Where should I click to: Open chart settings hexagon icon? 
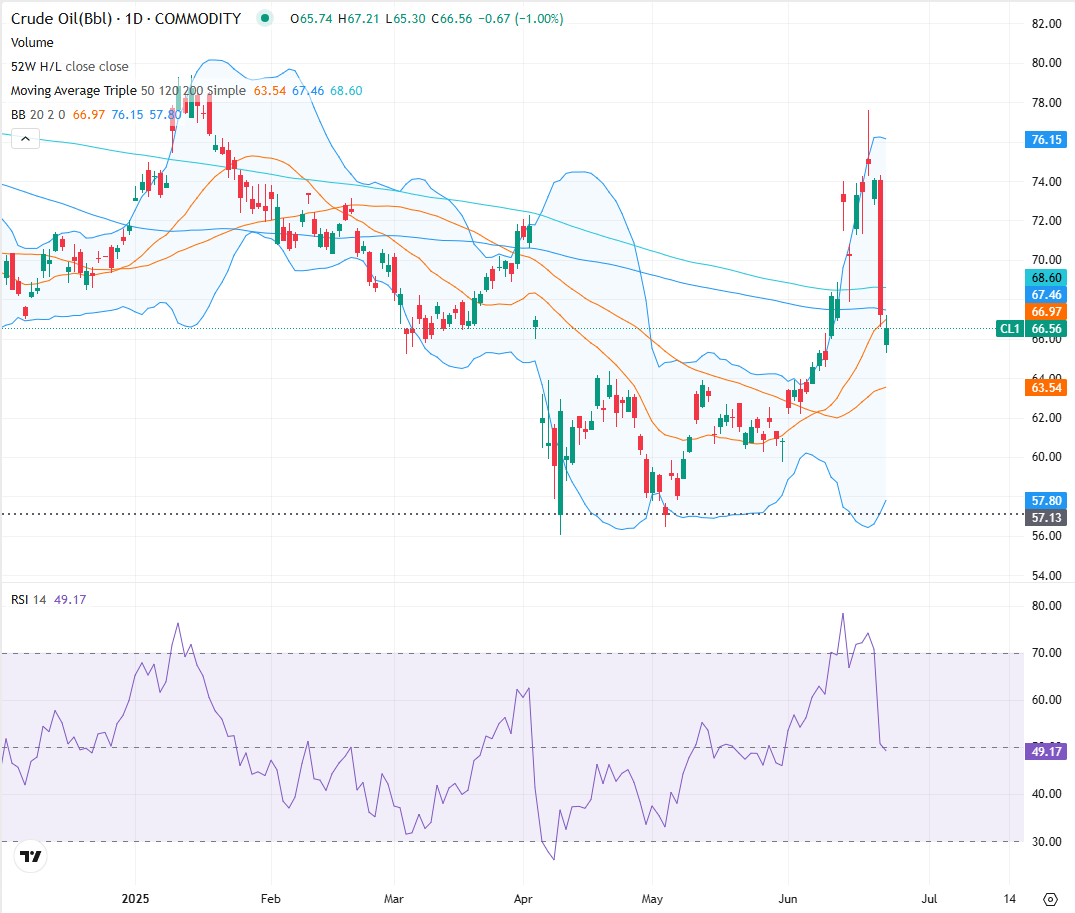(x=1049, y=899)
